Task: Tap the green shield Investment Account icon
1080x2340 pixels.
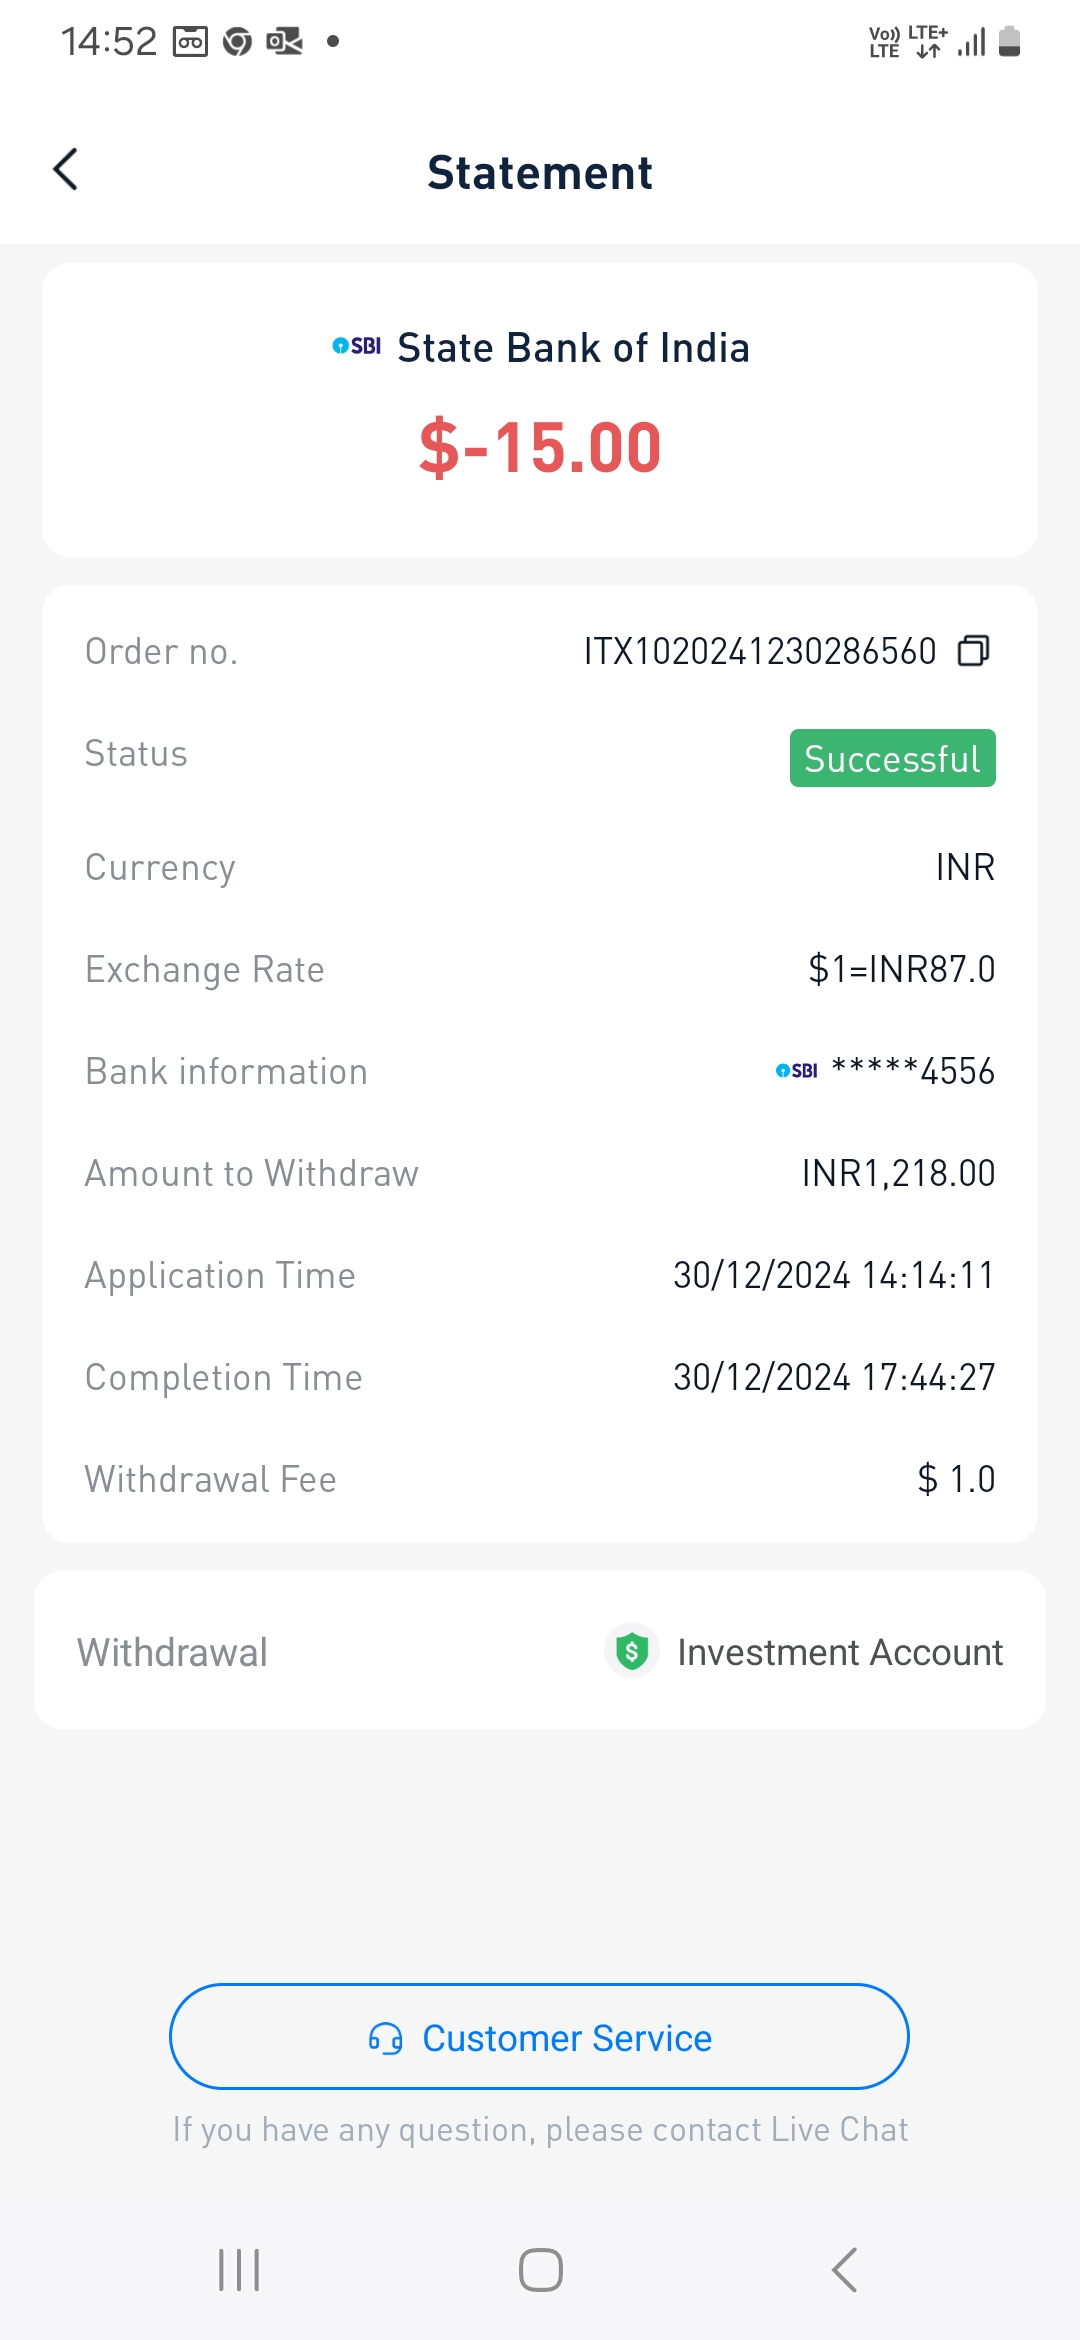Action: pyautogui.click(x=632, y=1651)
